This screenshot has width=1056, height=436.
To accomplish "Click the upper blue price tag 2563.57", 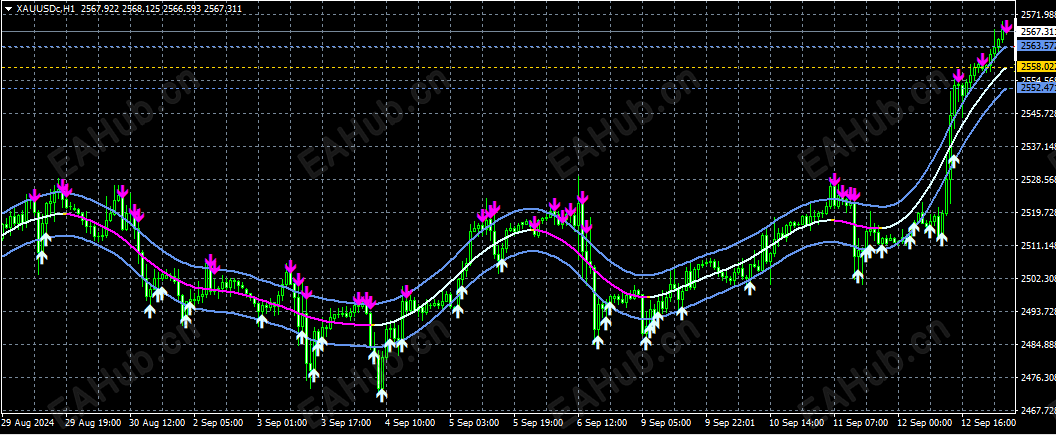I will coord(1037,46).
